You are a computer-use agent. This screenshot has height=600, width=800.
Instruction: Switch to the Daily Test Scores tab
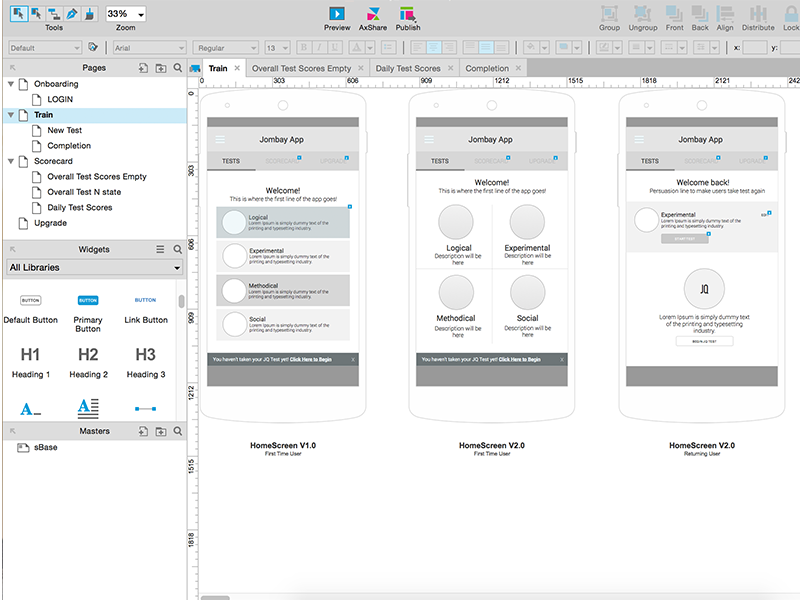coord(407,68)
